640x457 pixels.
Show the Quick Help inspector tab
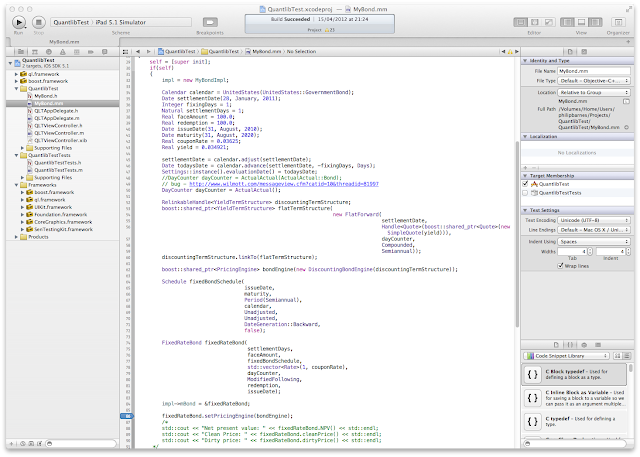click(x=584, y=52)
